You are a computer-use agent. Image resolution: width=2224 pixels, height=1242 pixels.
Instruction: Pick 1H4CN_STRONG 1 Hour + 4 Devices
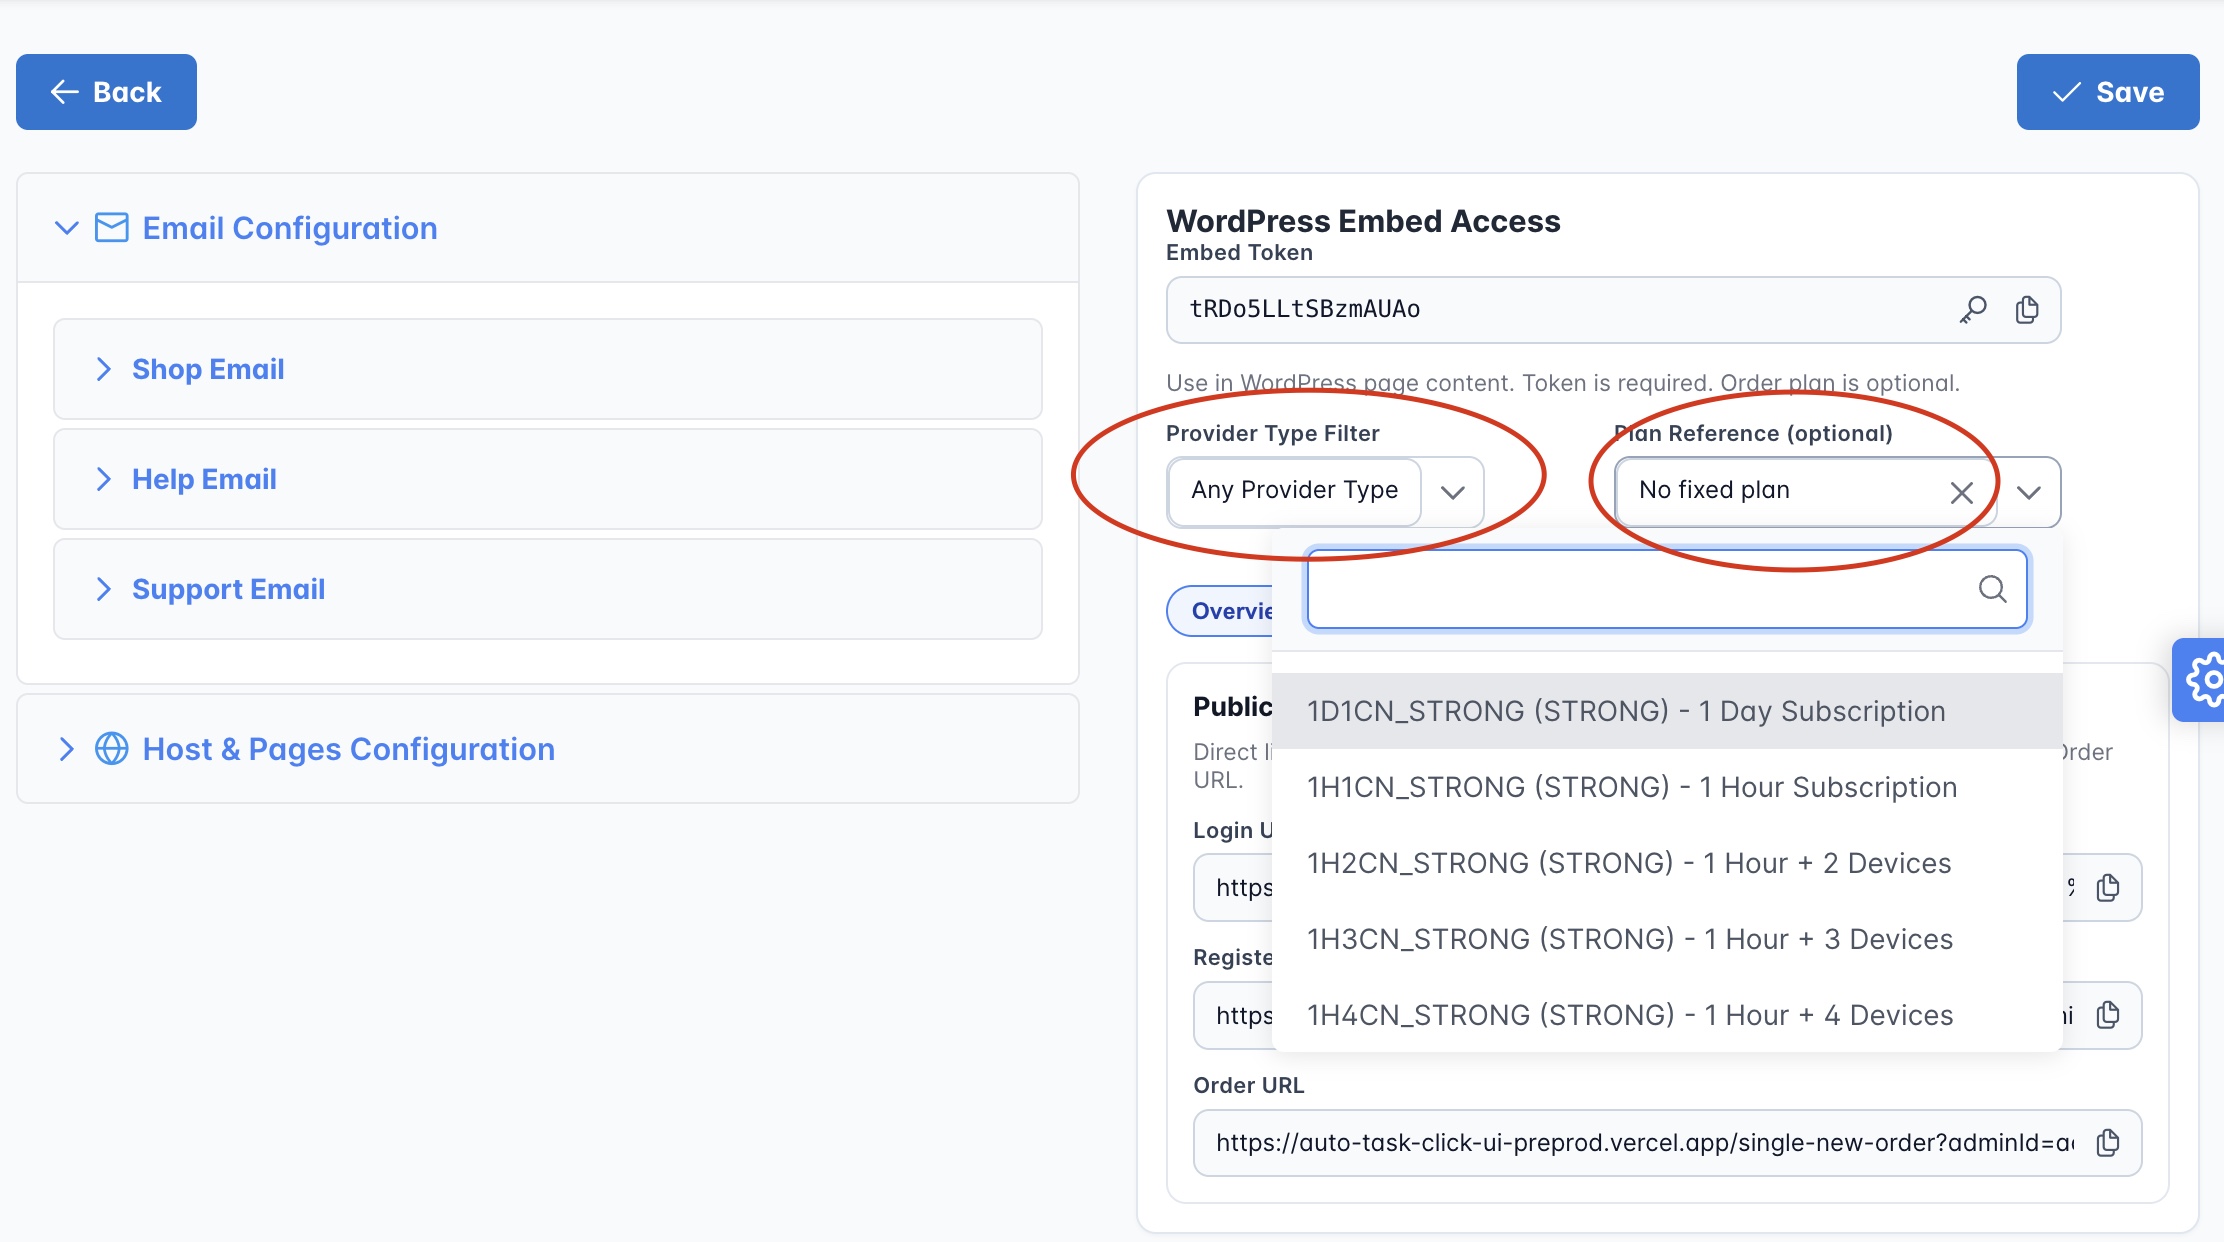click(1667, 1015)
